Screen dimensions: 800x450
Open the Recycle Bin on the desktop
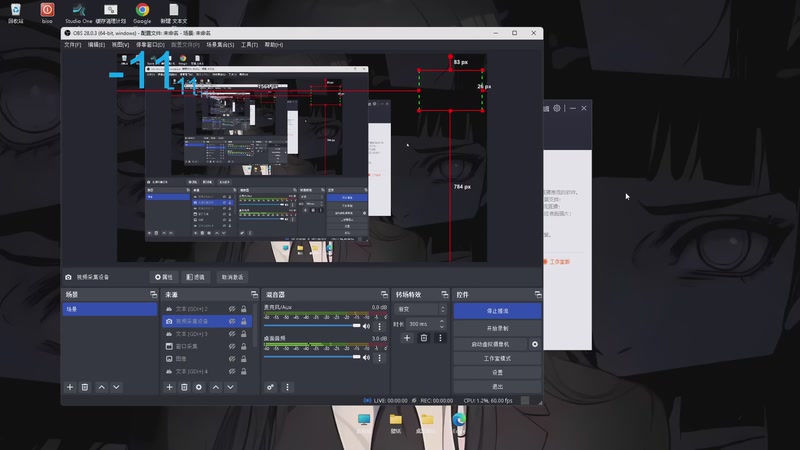click(x=15, y=13)
